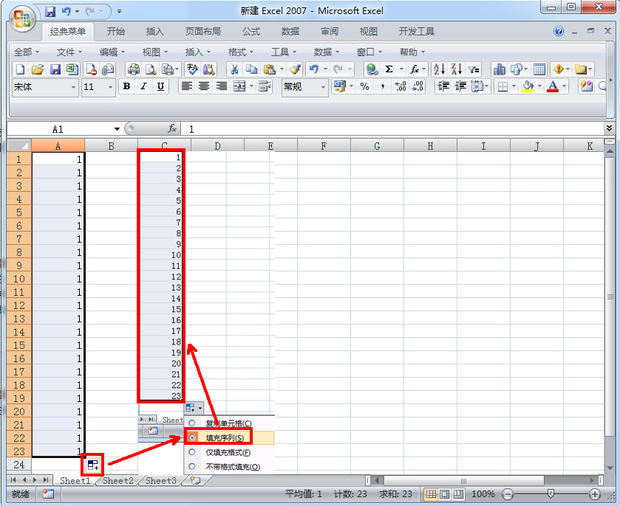Click column F header
The image size is (620, 506).
click(324, 146)
